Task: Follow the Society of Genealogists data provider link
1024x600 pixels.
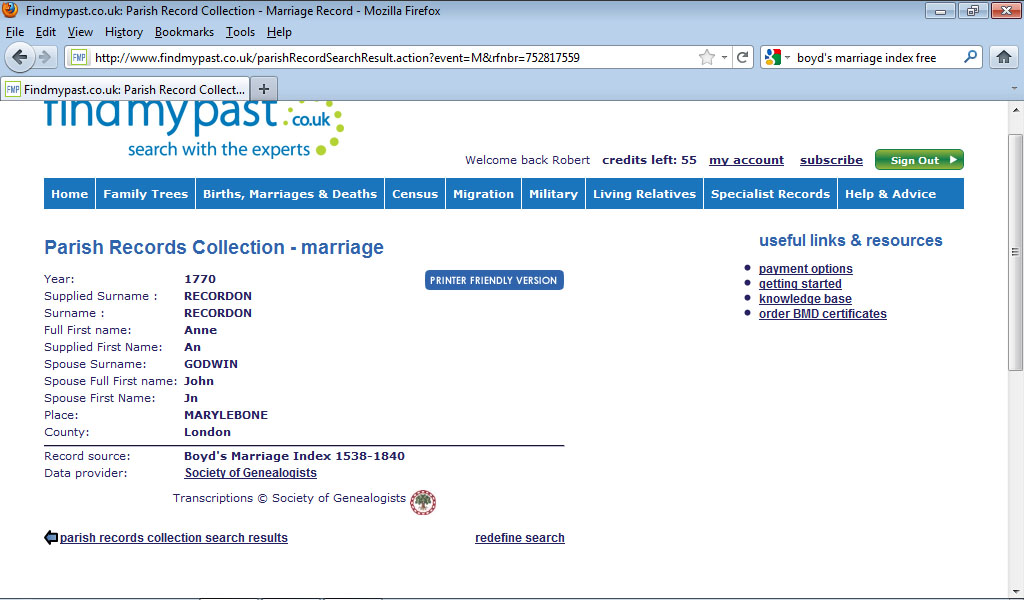Action: pos(251,473)
